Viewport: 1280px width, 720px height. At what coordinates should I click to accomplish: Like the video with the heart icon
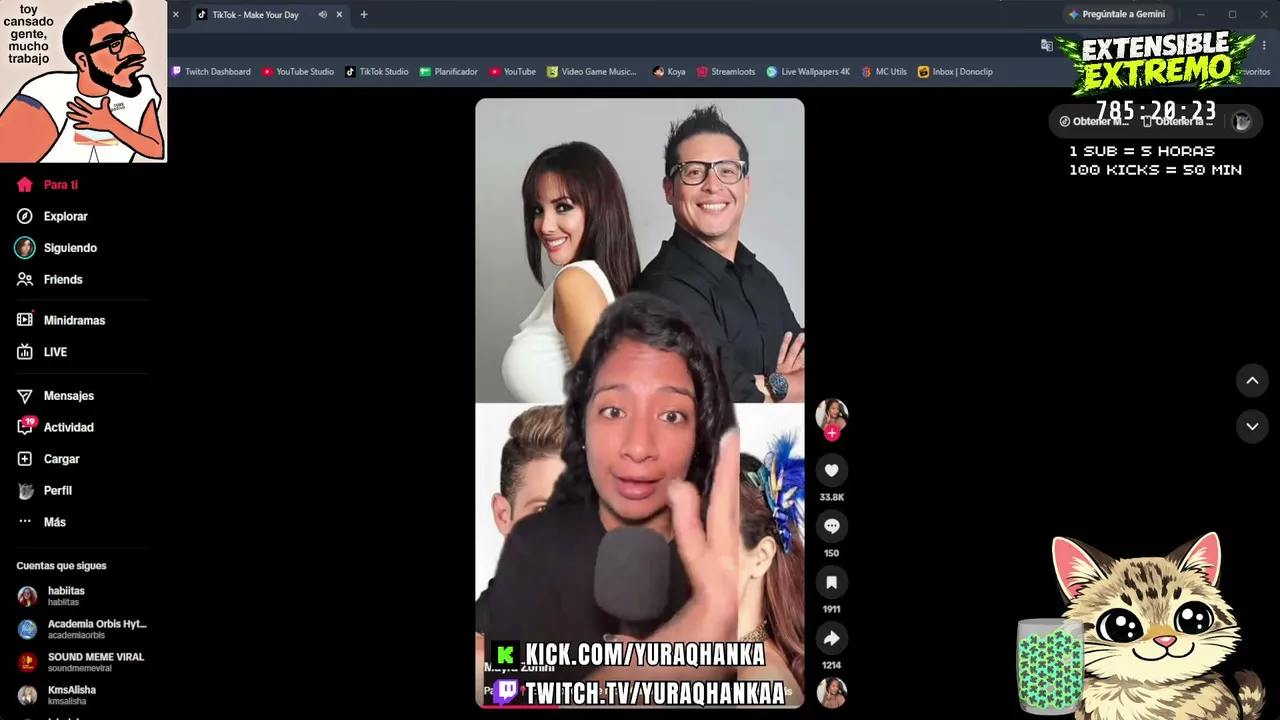point(831,470)
